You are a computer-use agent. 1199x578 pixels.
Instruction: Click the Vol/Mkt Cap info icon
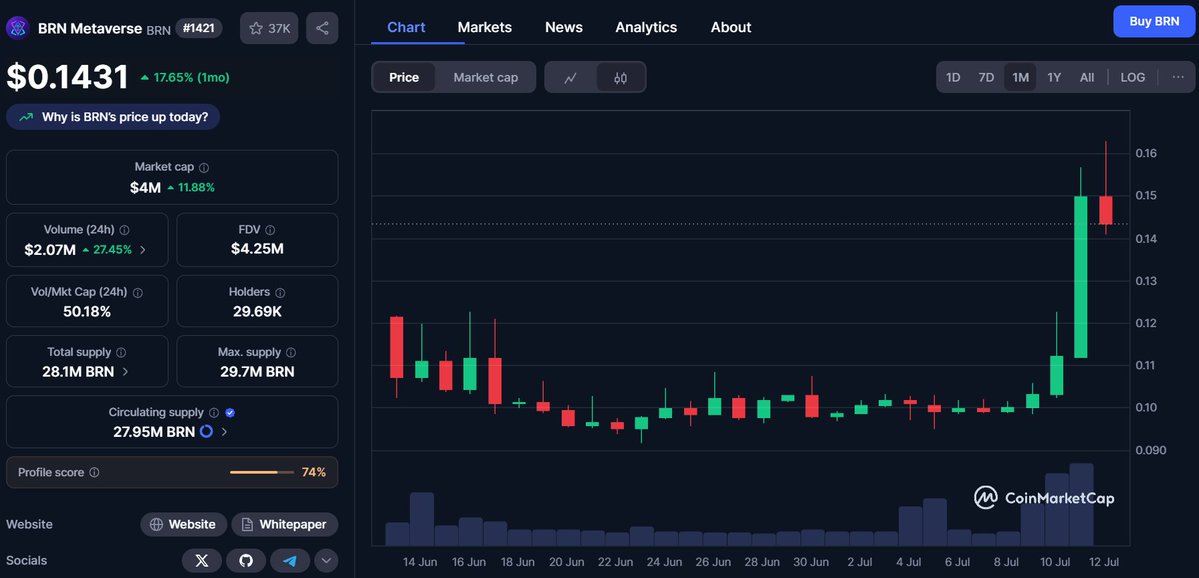138,292
